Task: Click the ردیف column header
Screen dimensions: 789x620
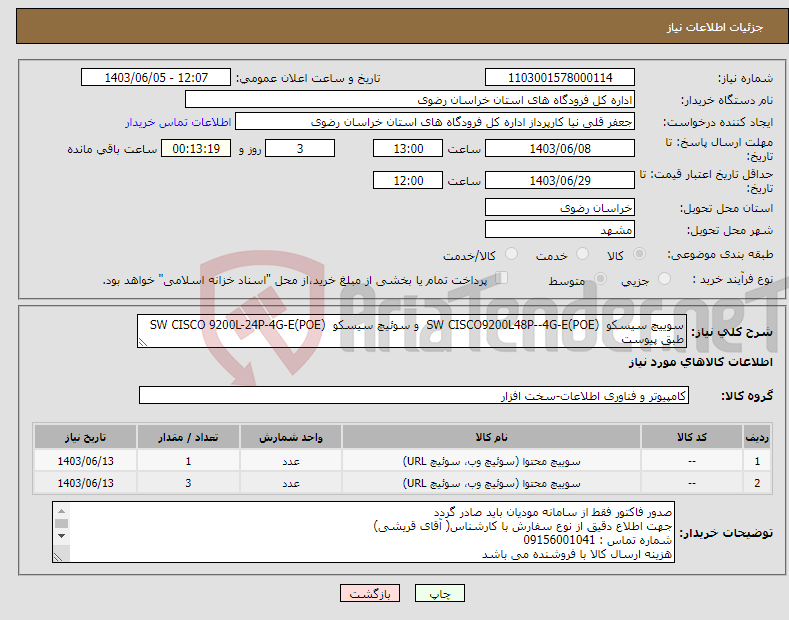Action: [757, 437]
